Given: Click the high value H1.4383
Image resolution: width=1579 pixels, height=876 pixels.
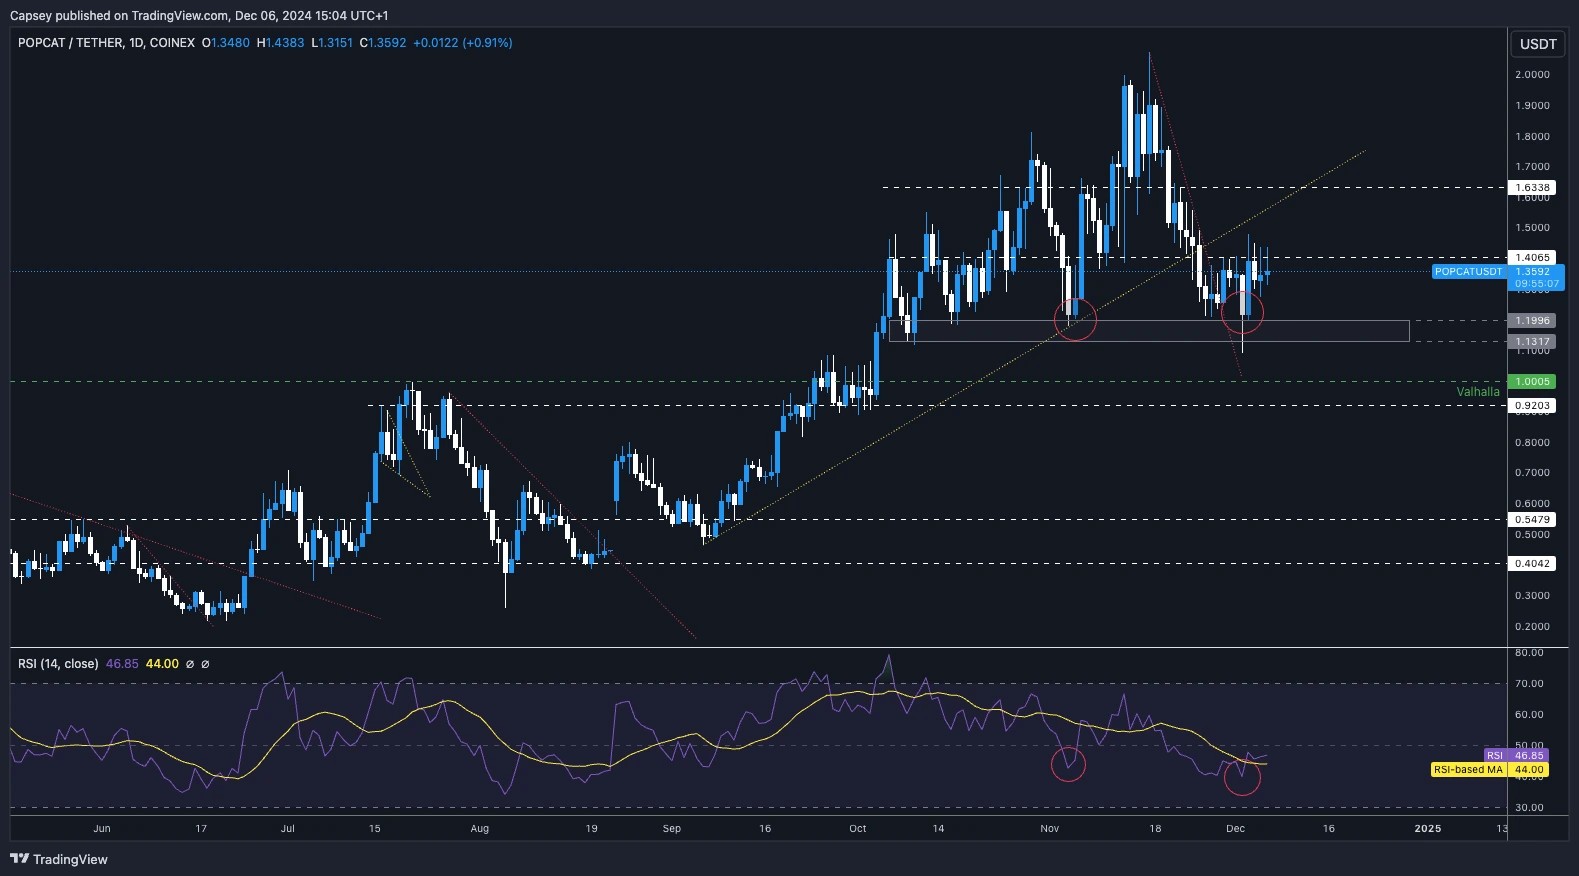Looking at the screenshot, I should (x=280, y=43).
